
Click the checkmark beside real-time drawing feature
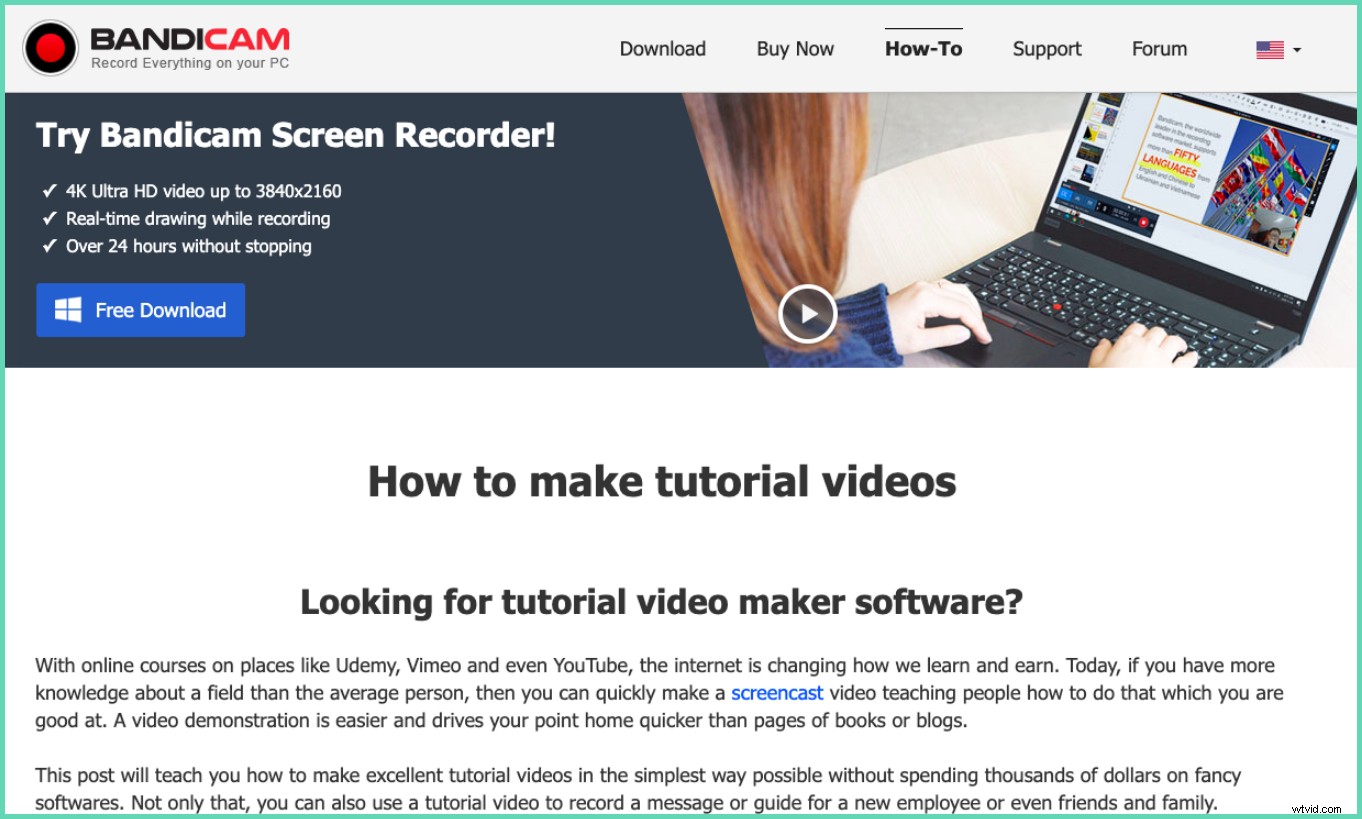coord(48,218)
